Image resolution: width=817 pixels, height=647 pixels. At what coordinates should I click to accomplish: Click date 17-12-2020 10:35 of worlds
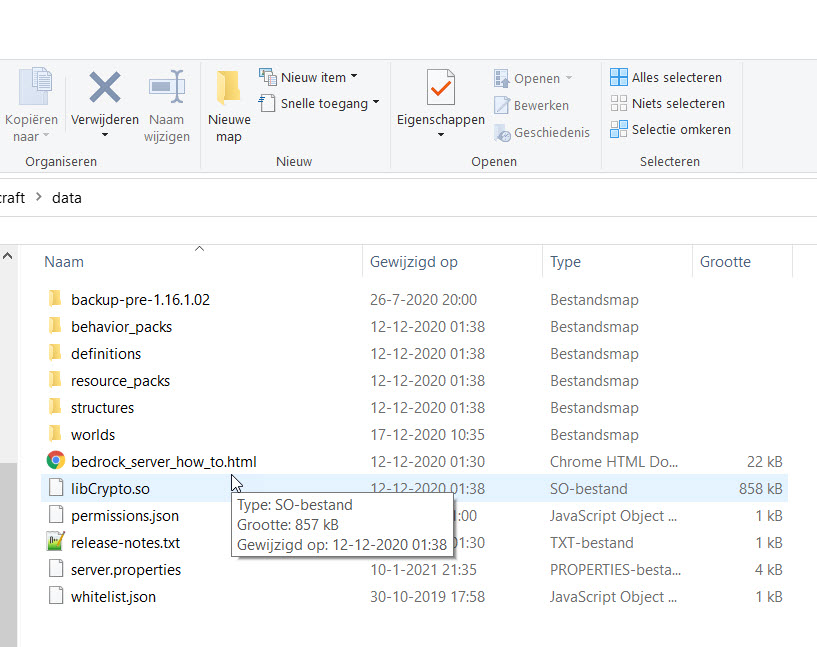[427, 435]
